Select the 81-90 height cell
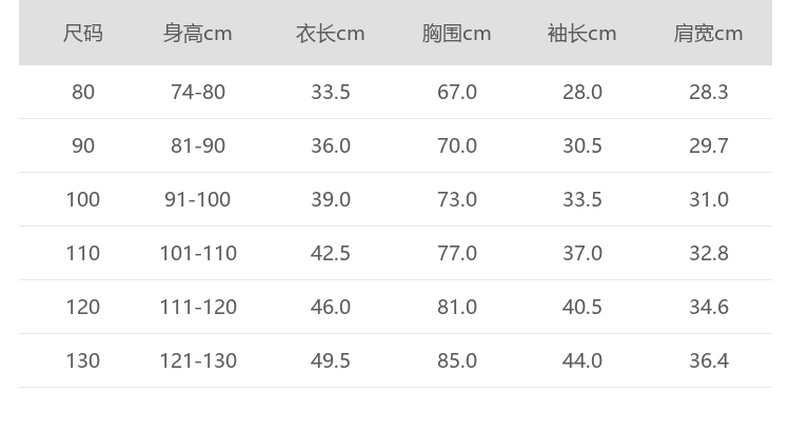Viewport: 790px width, 431px height. [198, 146]
